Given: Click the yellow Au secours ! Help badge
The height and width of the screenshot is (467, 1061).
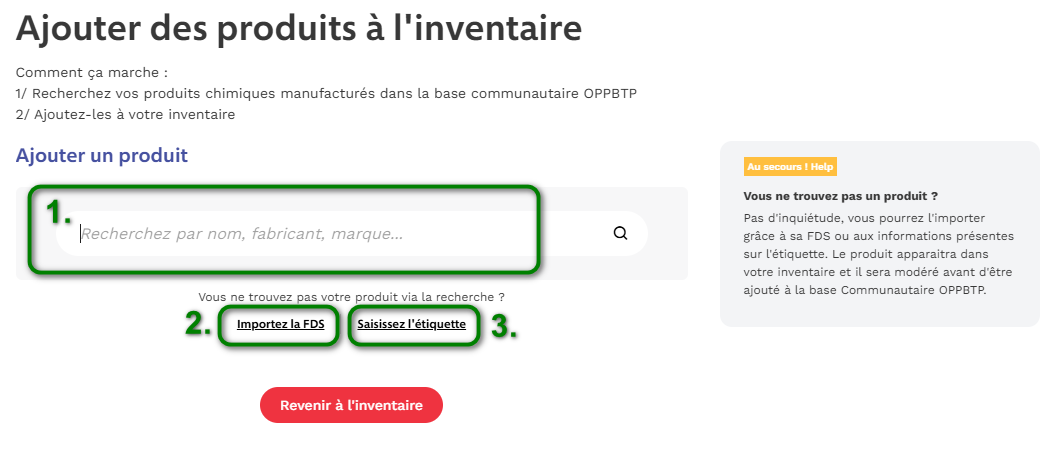Looking at the screenshot, I should point(790,167).
